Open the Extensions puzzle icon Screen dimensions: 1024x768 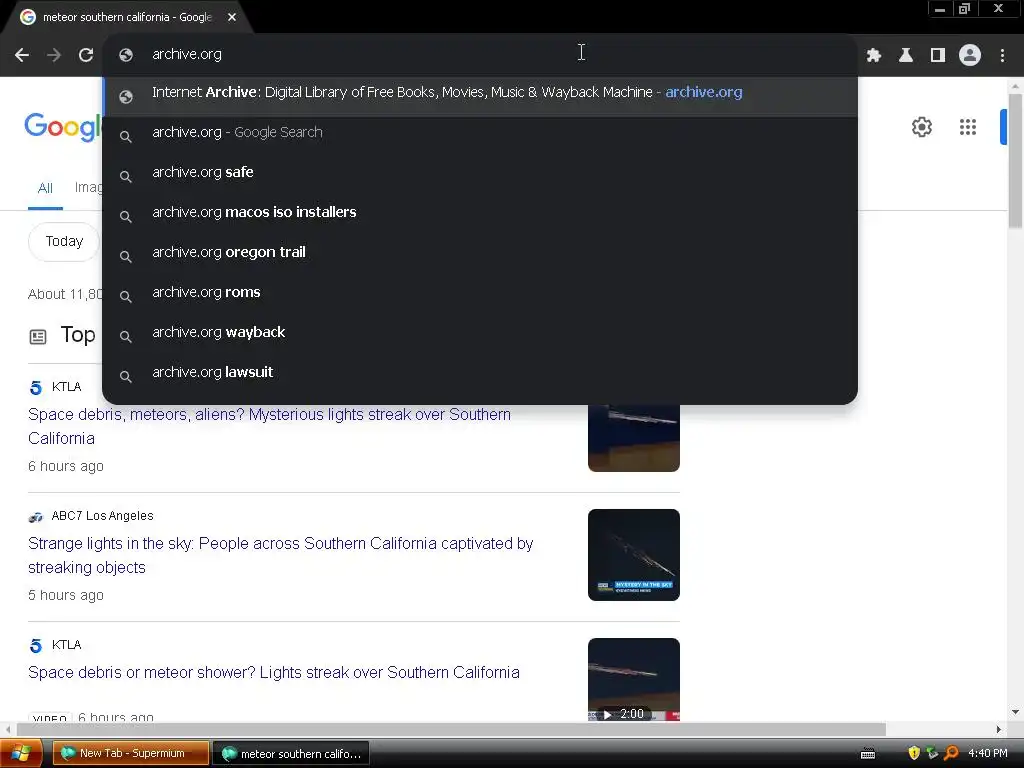[x=874, y=56]
